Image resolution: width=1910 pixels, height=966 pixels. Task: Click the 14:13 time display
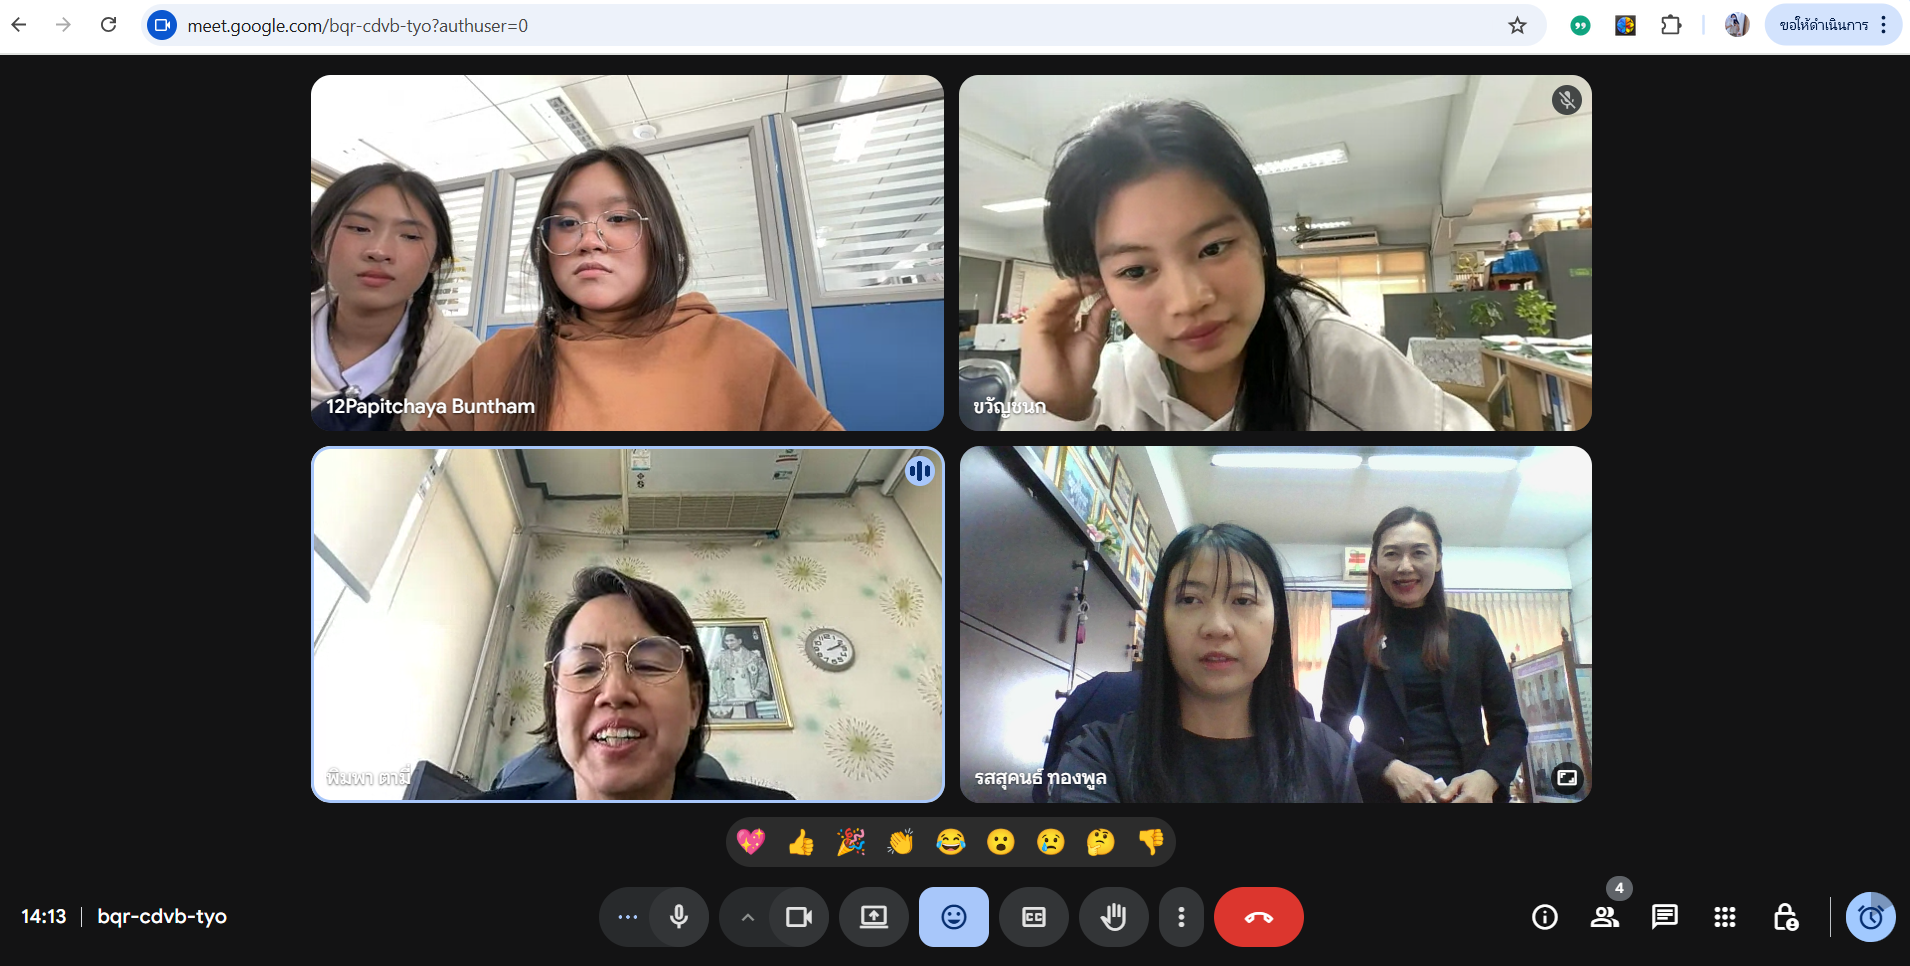[x=44, y=917]
